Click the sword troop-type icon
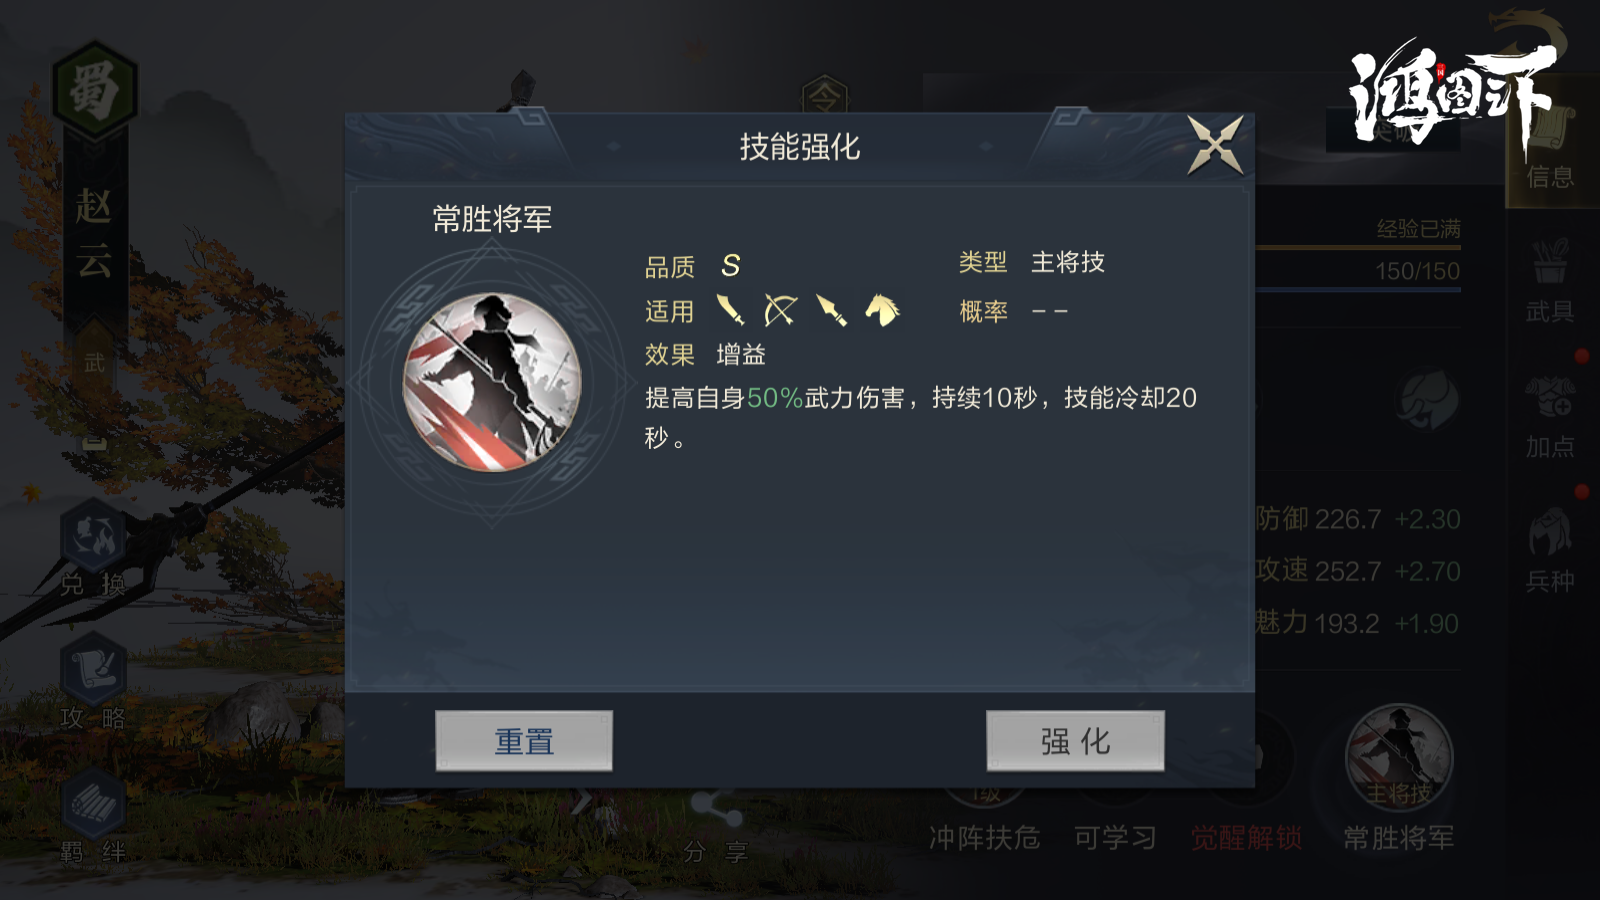1600x900 pixels. pos(731,311)
